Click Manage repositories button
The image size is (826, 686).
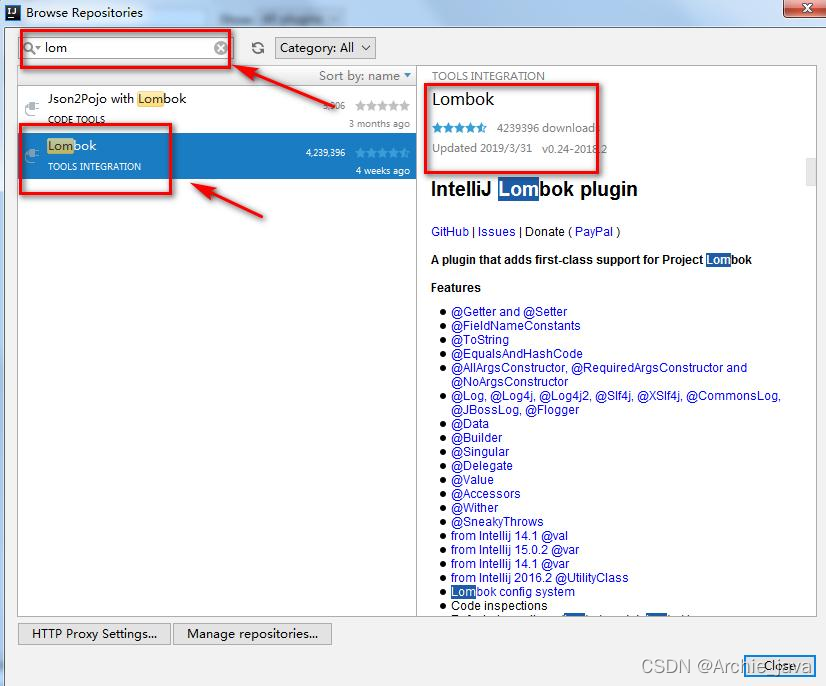[252, 634]
